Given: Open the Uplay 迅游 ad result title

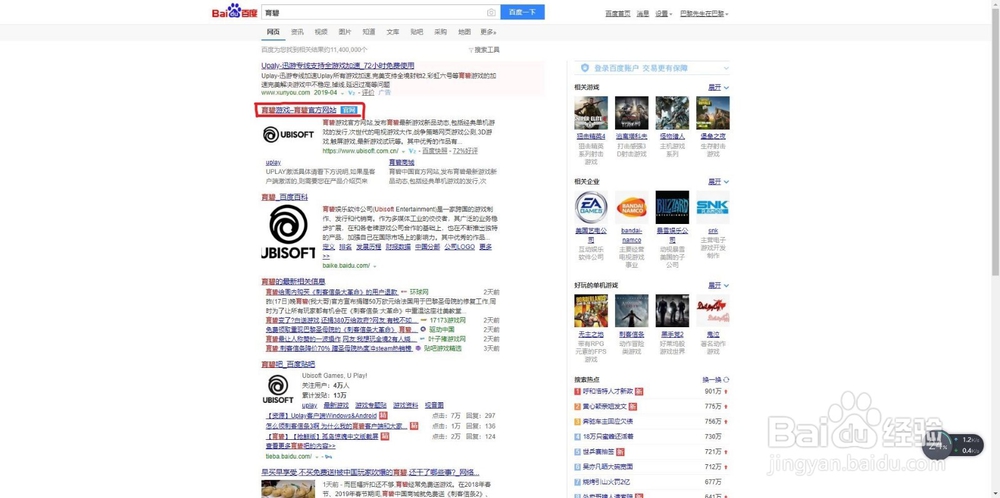Looking at the screenshot, I should (x=337, y=65).
